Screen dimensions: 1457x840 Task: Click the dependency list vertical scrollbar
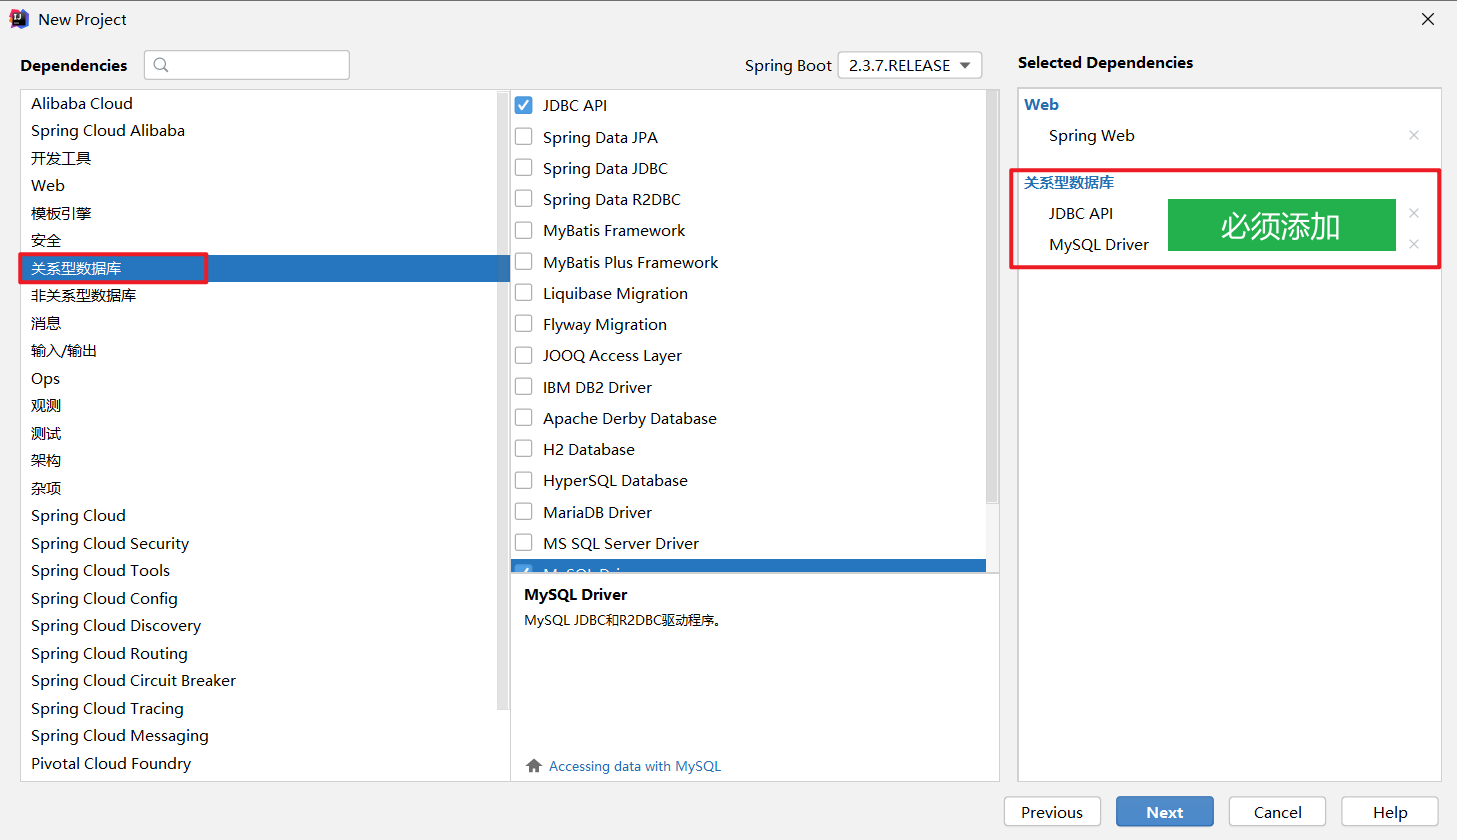[992, 296]
